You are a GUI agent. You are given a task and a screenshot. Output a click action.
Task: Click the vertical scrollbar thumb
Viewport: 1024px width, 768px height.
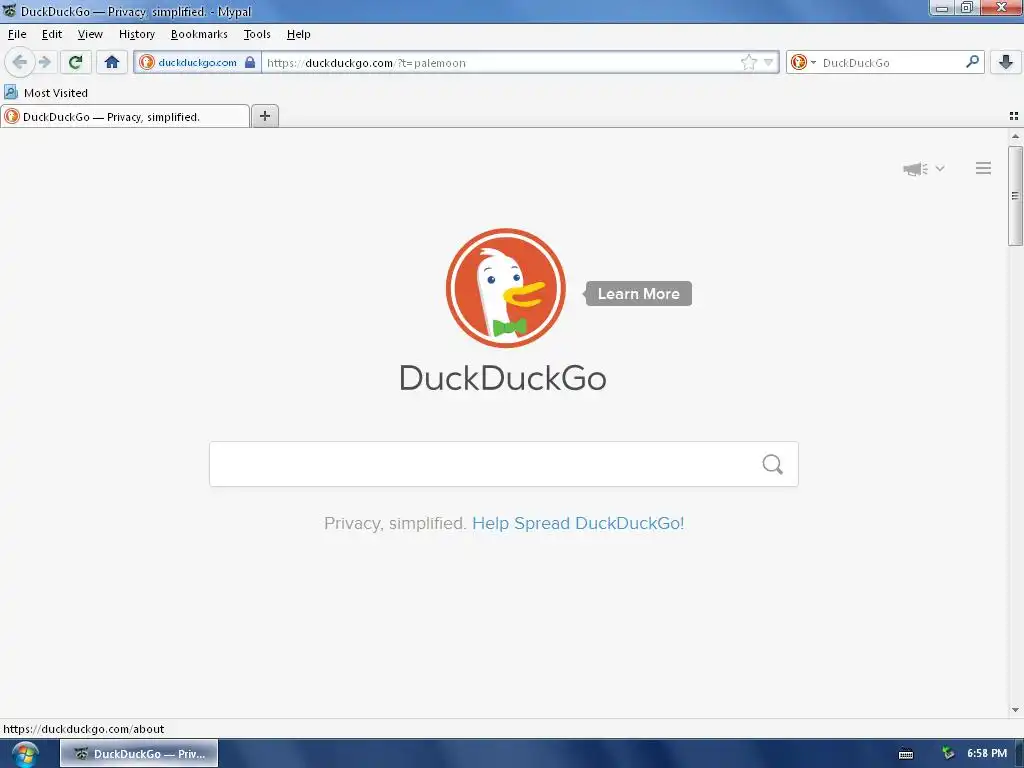1015,195
